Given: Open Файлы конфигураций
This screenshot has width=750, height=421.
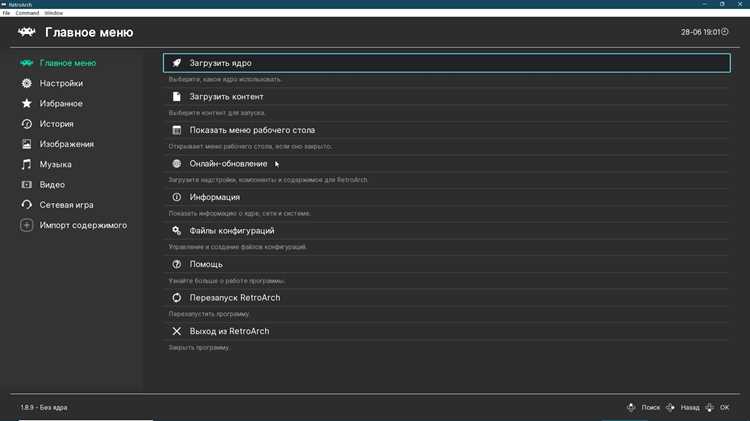Looking at the screenshot, I should click(x=446, y=230).
